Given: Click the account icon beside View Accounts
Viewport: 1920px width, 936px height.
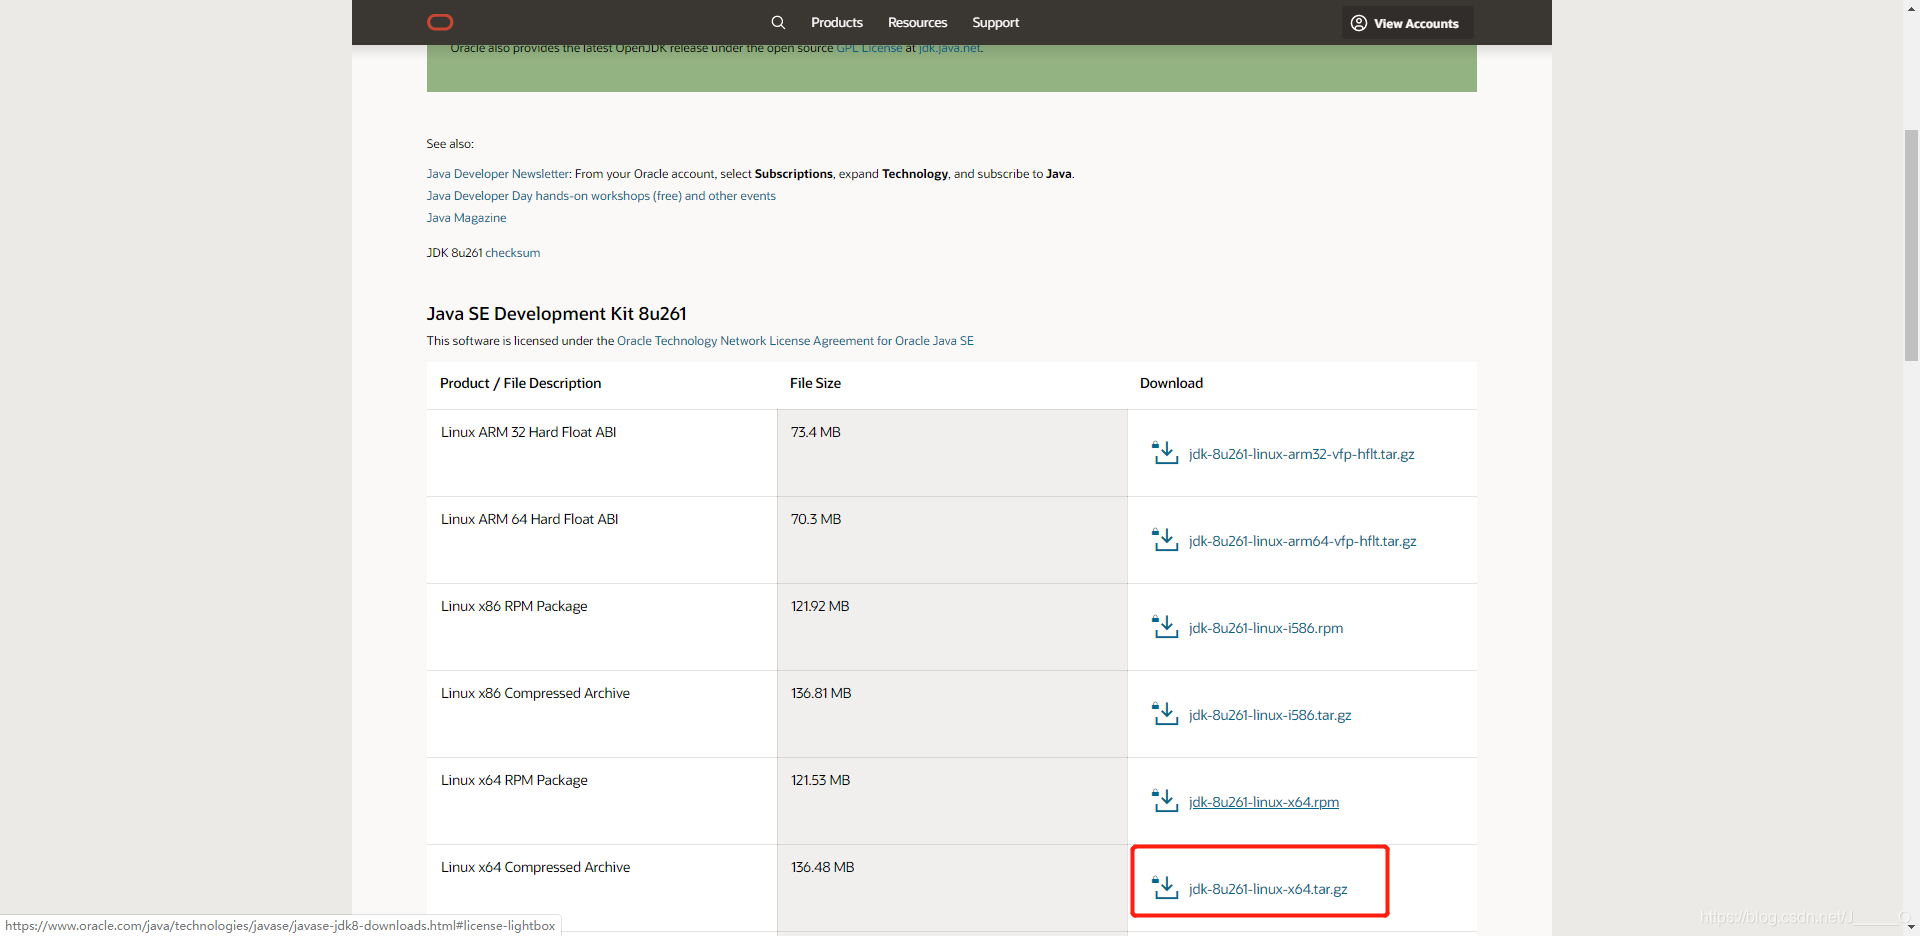Looking at the screenshot, I should click(x=1359, y=23).
